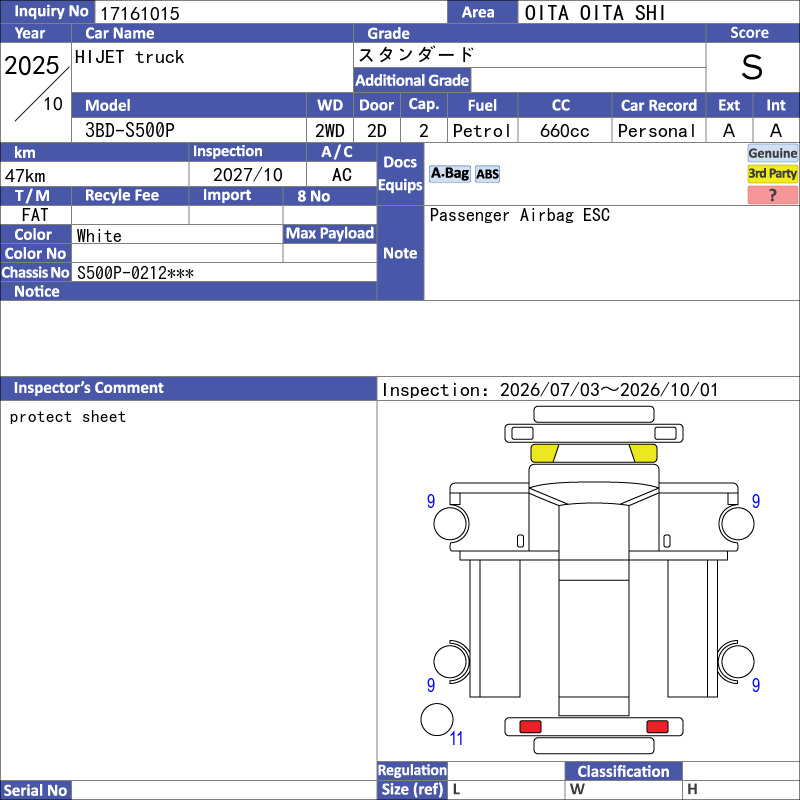Click the spare tire circle marked 11

(x=437, y=719)
